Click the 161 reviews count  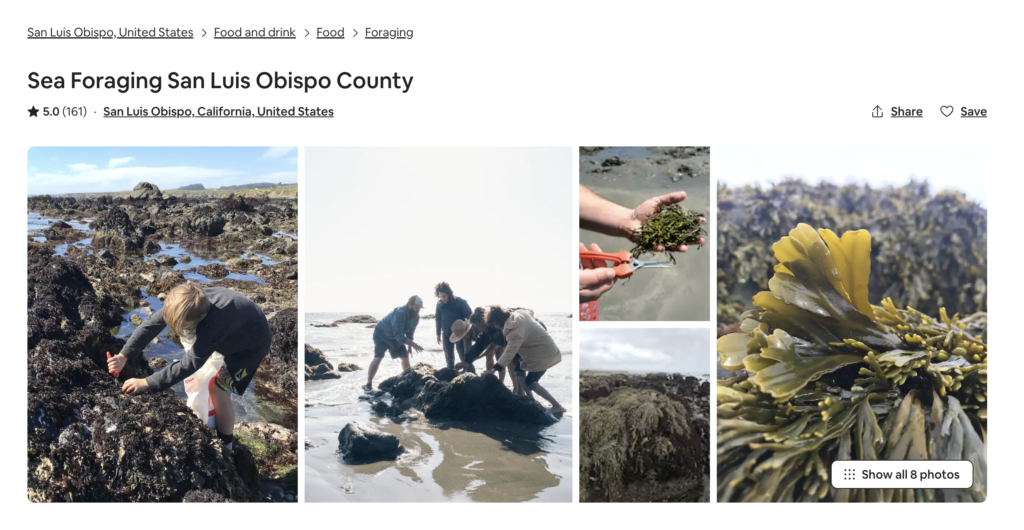74,112
